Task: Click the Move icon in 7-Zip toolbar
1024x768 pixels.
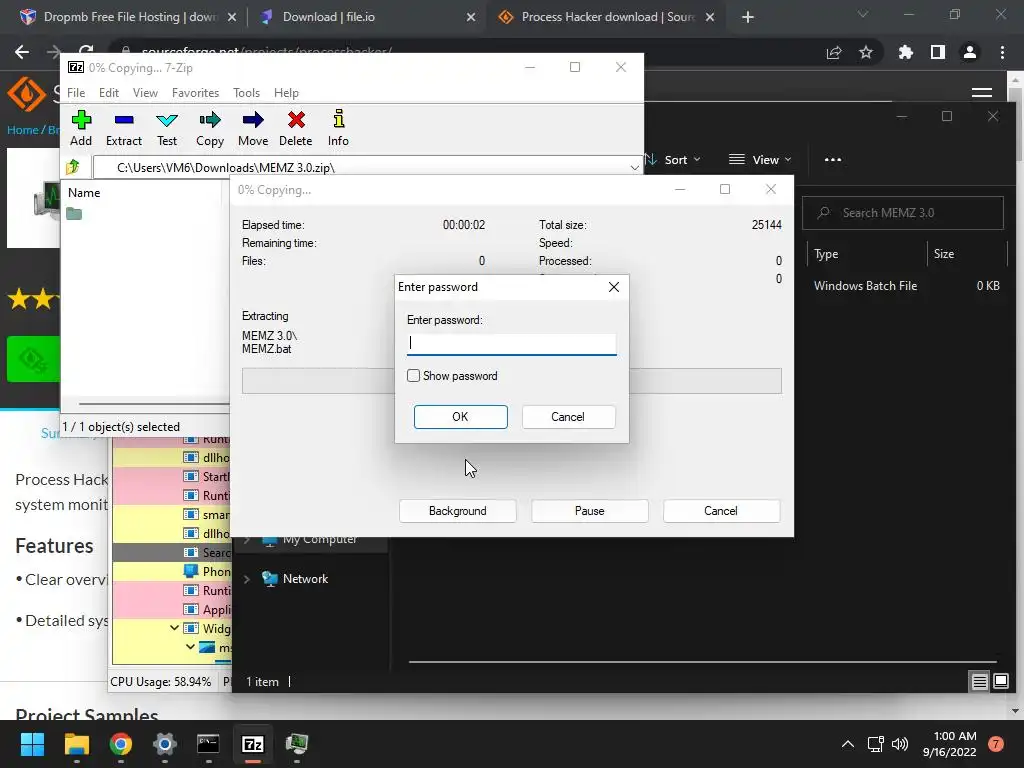Action: [253, 120]
